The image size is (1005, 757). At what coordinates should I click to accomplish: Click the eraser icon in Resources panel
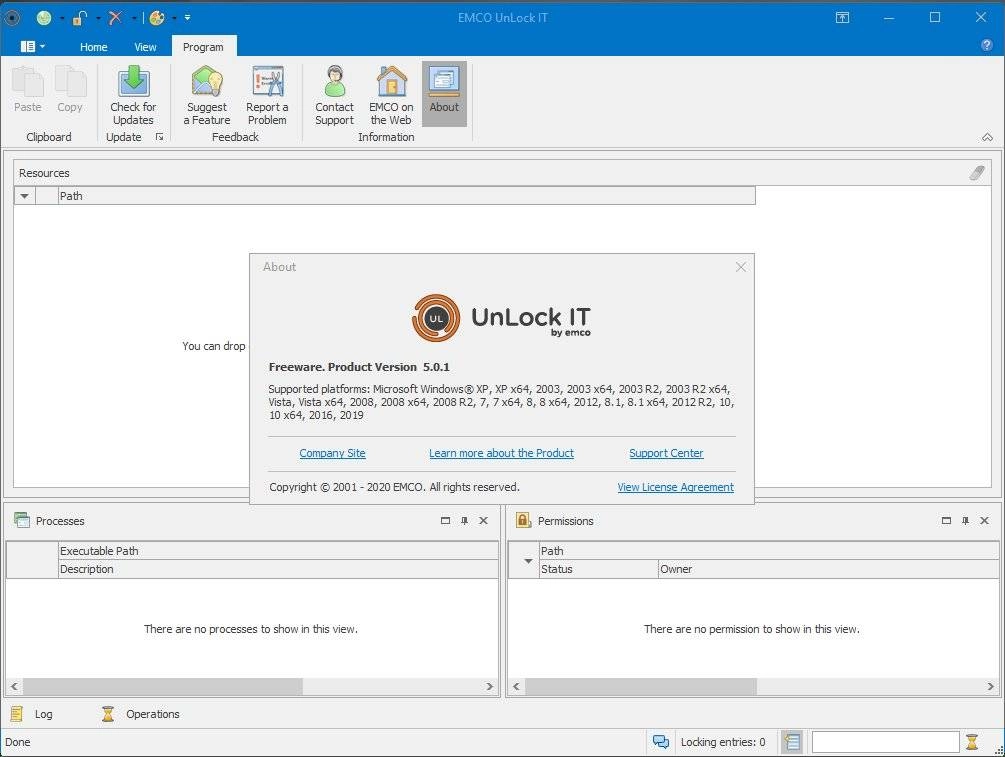point(977,172)
